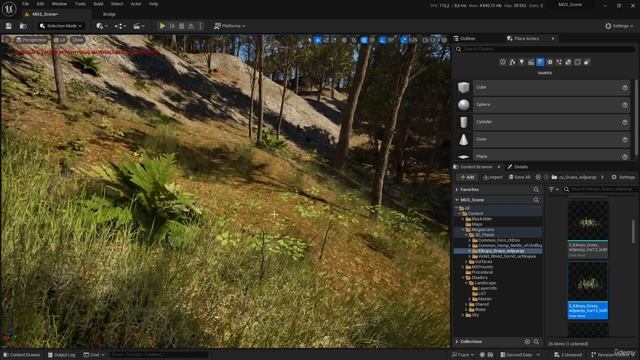
Task: Open the Edit menu
Action: click(x=40, y=4)
